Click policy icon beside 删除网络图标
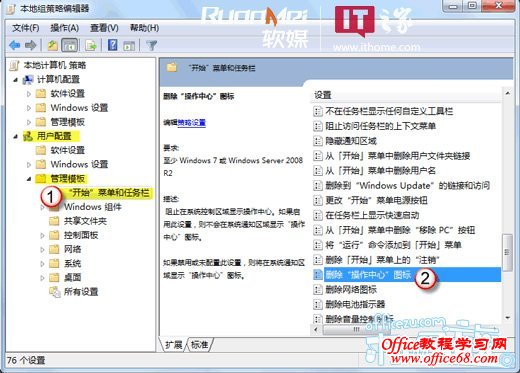Image resolution: width=520 pixels, height=373 pixels. point(318,289)
